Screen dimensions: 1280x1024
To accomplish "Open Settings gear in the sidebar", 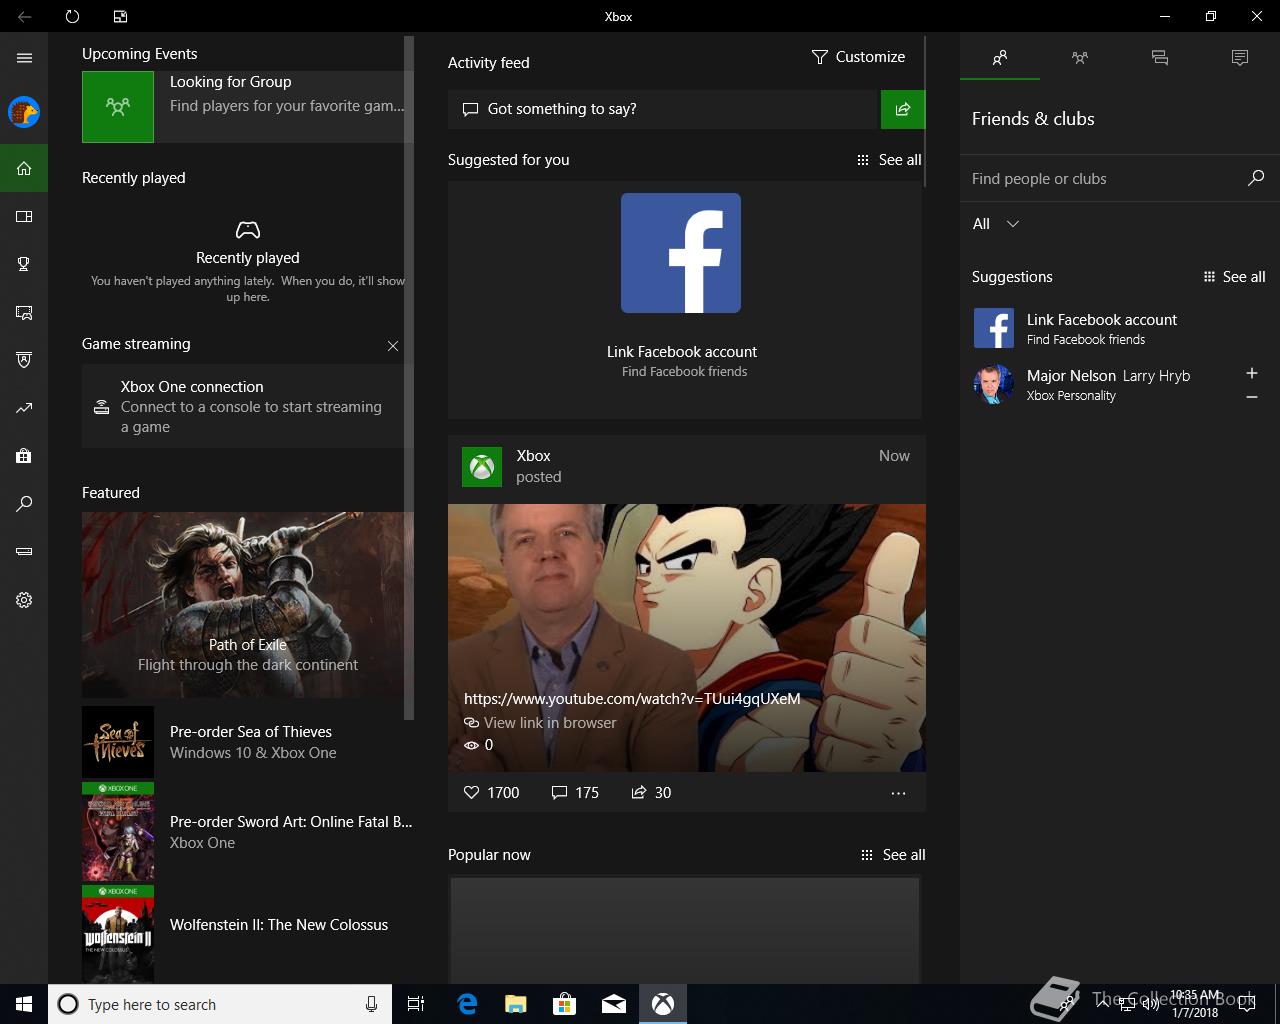I will (x=24, y=600).
